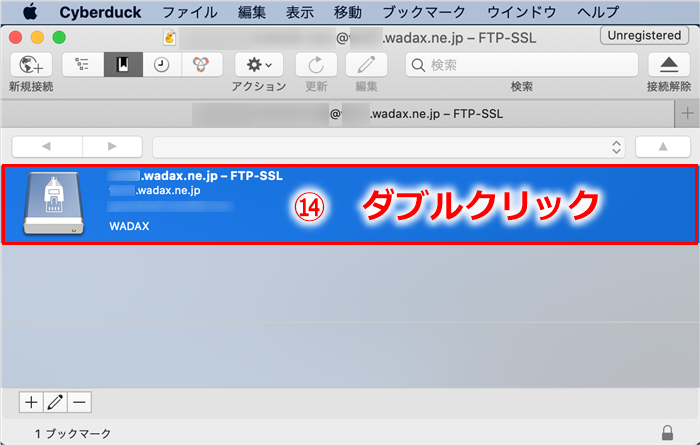The image size is (700, 445).
Task: Open the path dropdown selector
Action: coord(388,147)
